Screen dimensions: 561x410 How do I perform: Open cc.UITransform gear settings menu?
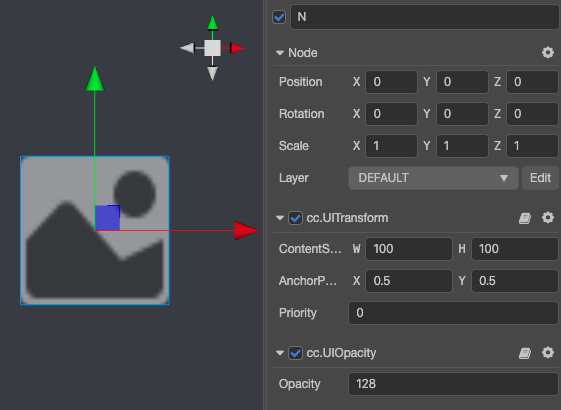547,218
